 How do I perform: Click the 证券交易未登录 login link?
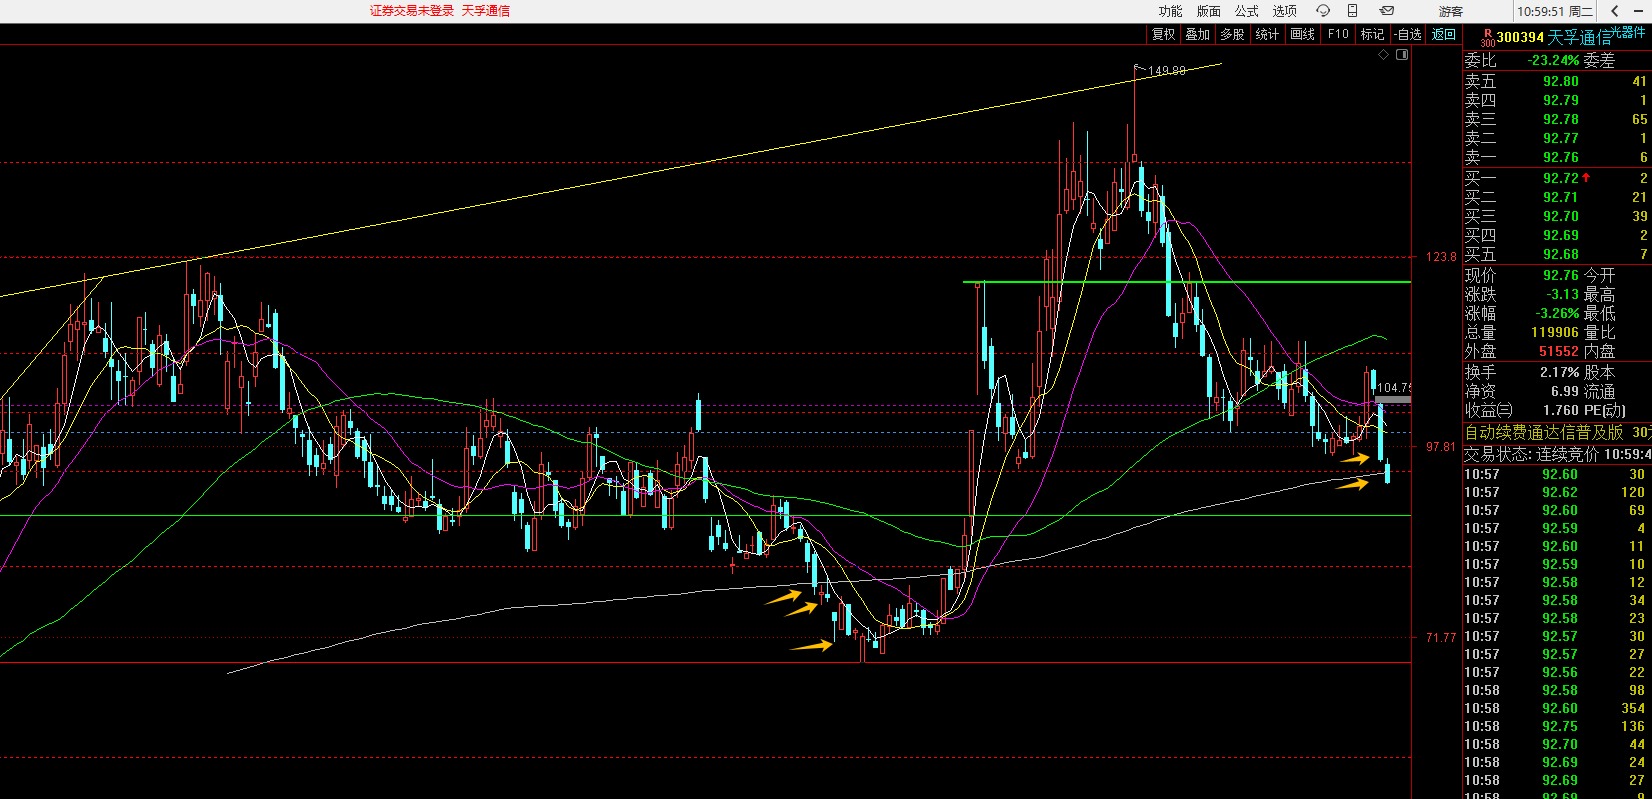(412, 11)
